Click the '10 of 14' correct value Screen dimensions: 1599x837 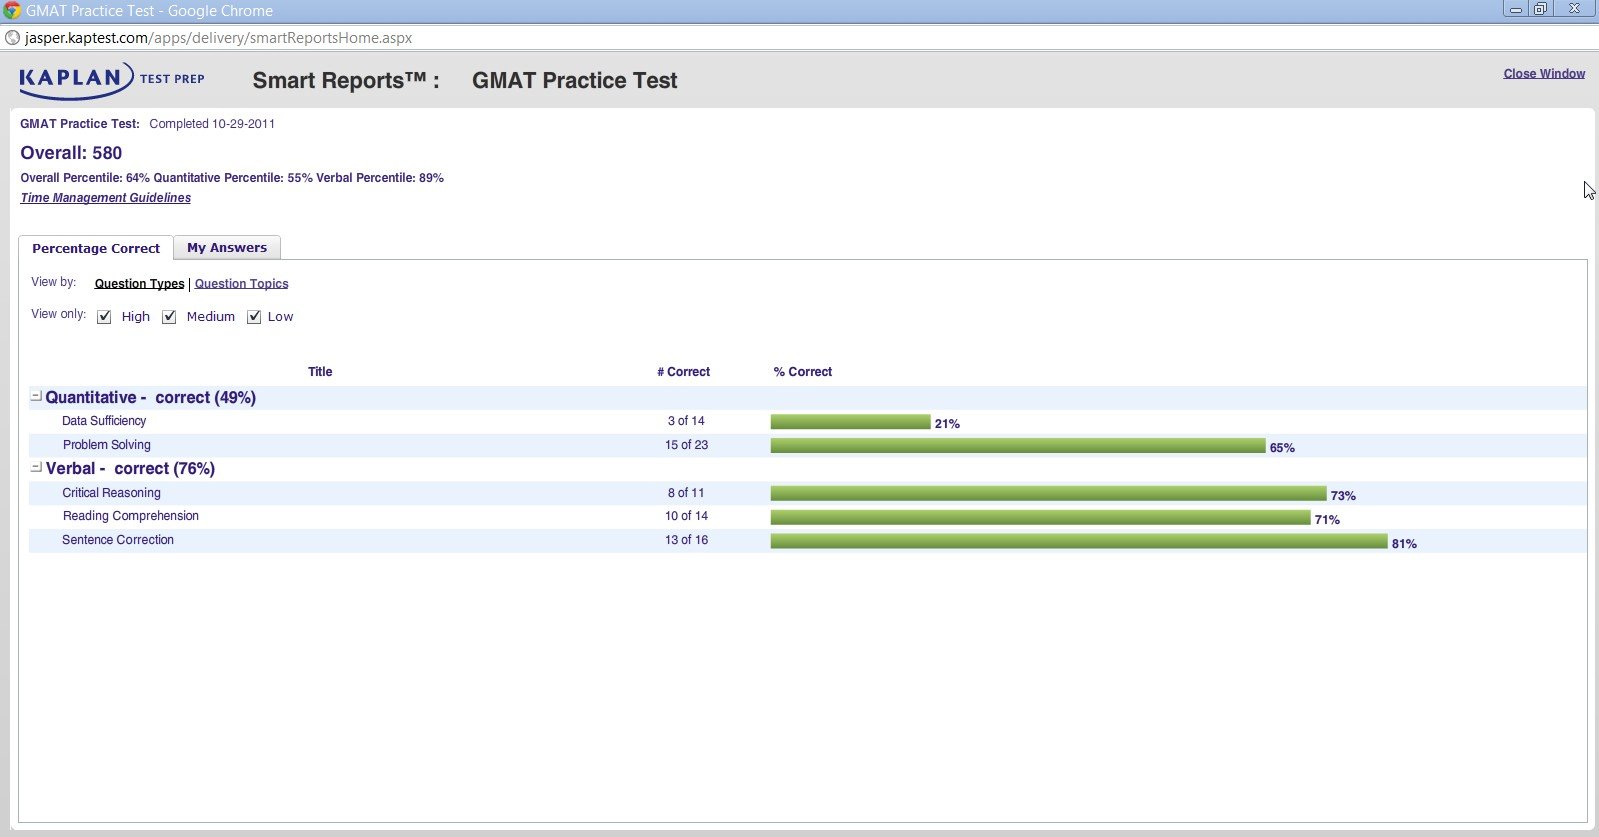click(x=686, y=516)
